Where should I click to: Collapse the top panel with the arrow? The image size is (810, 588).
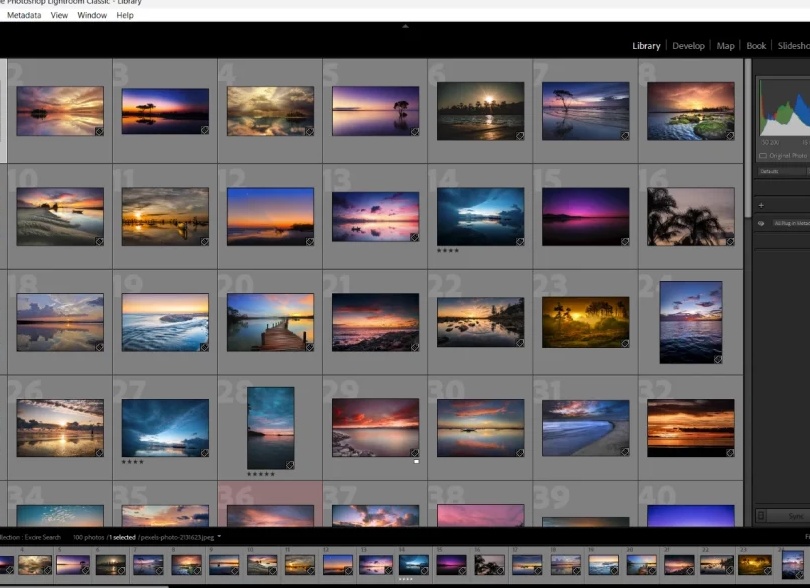coord(406,26)
